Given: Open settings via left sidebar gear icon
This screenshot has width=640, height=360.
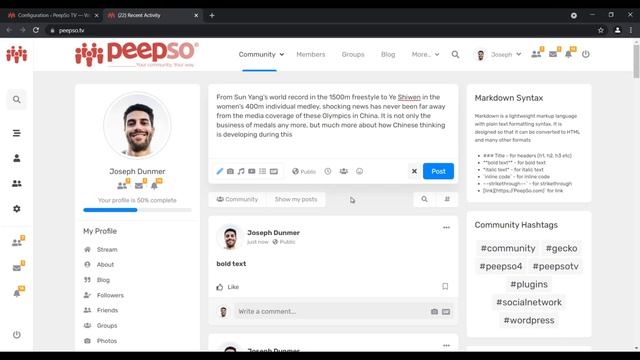Looking at the screenshot, I should click(x=17, y=209).
